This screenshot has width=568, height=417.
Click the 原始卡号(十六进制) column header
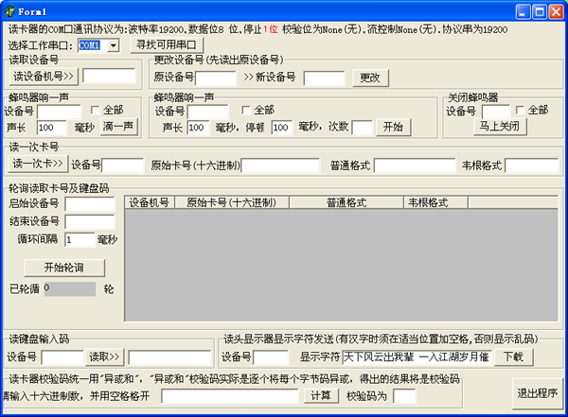[x=232, y=203]
